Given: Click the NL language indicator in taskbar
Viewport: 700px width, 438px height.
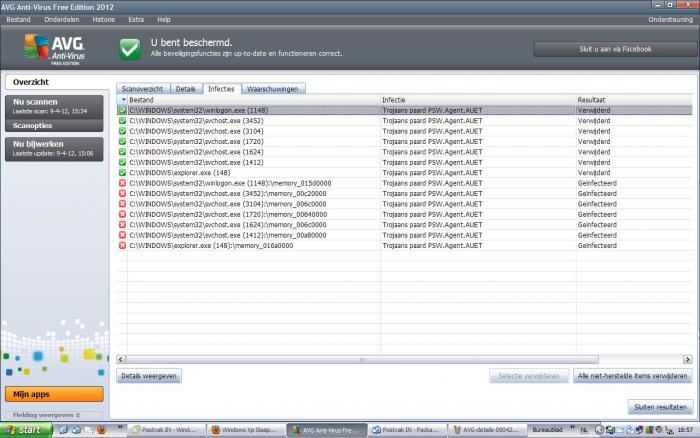Looking at the screenshot, I should point(584,430).
